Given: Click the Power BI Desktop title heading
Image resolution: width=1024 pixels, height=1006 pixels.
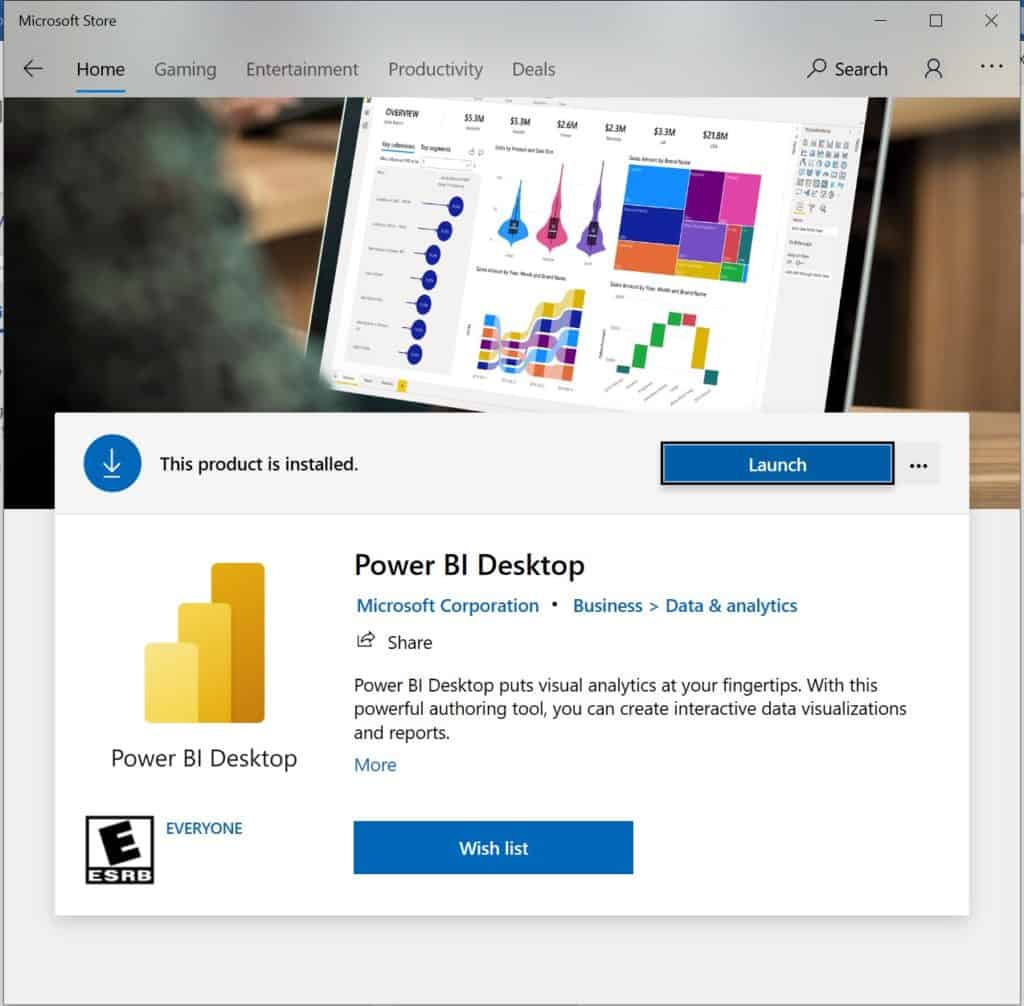Looking at the screenshot, I should pos(469,565).
